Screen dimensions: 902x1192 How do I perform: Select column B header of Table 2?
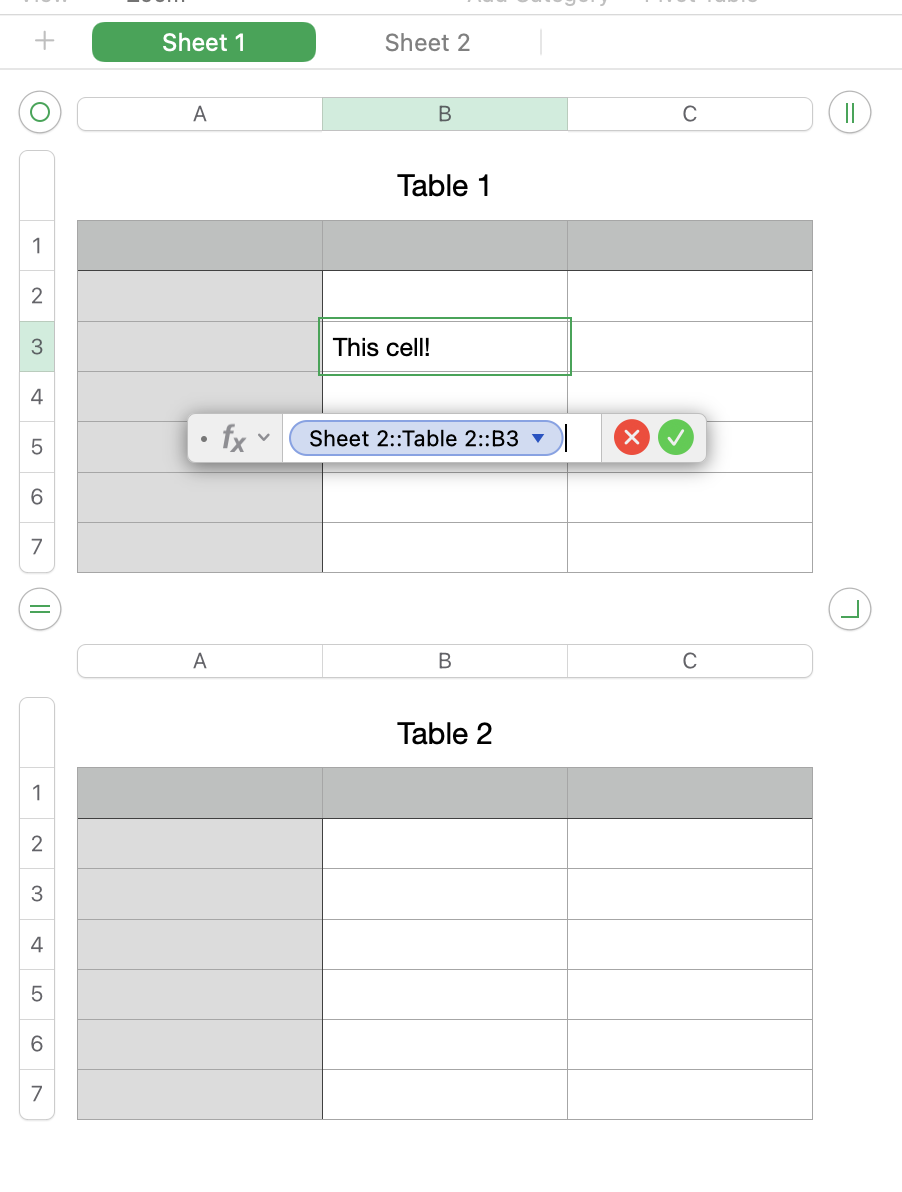coord(444,661)
